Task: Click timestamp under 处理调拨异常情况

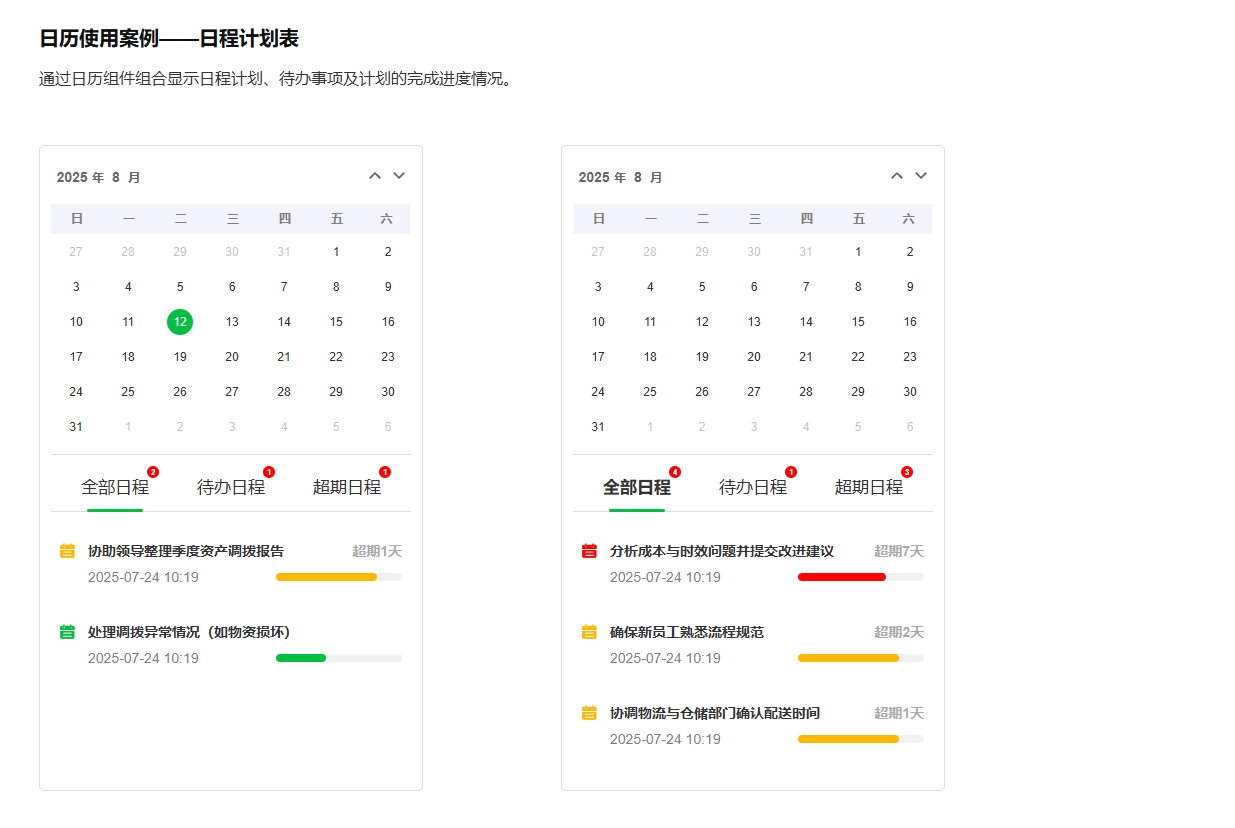Action: click(x=143, y=658)
